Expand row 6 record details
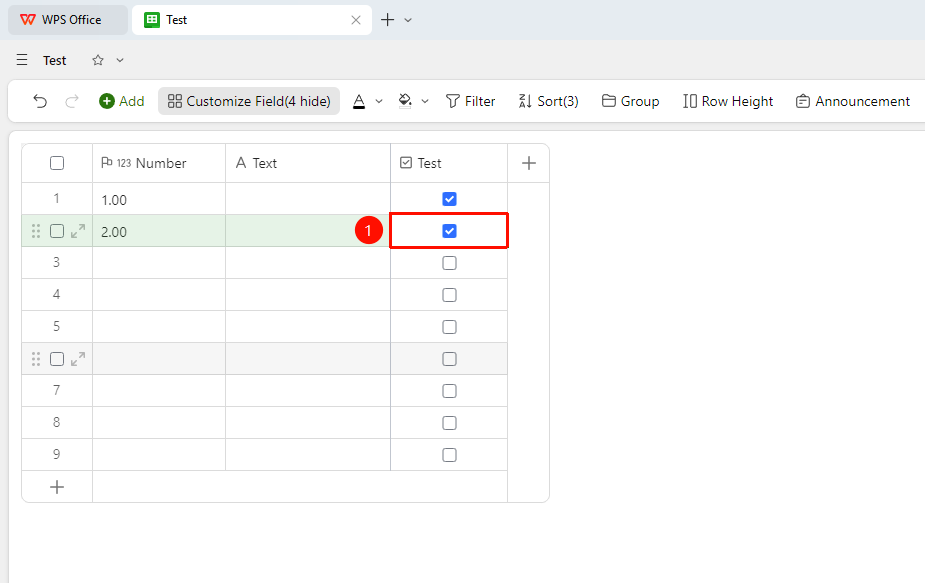This screenshot has width=925, height=583. (x=78, y=359)
